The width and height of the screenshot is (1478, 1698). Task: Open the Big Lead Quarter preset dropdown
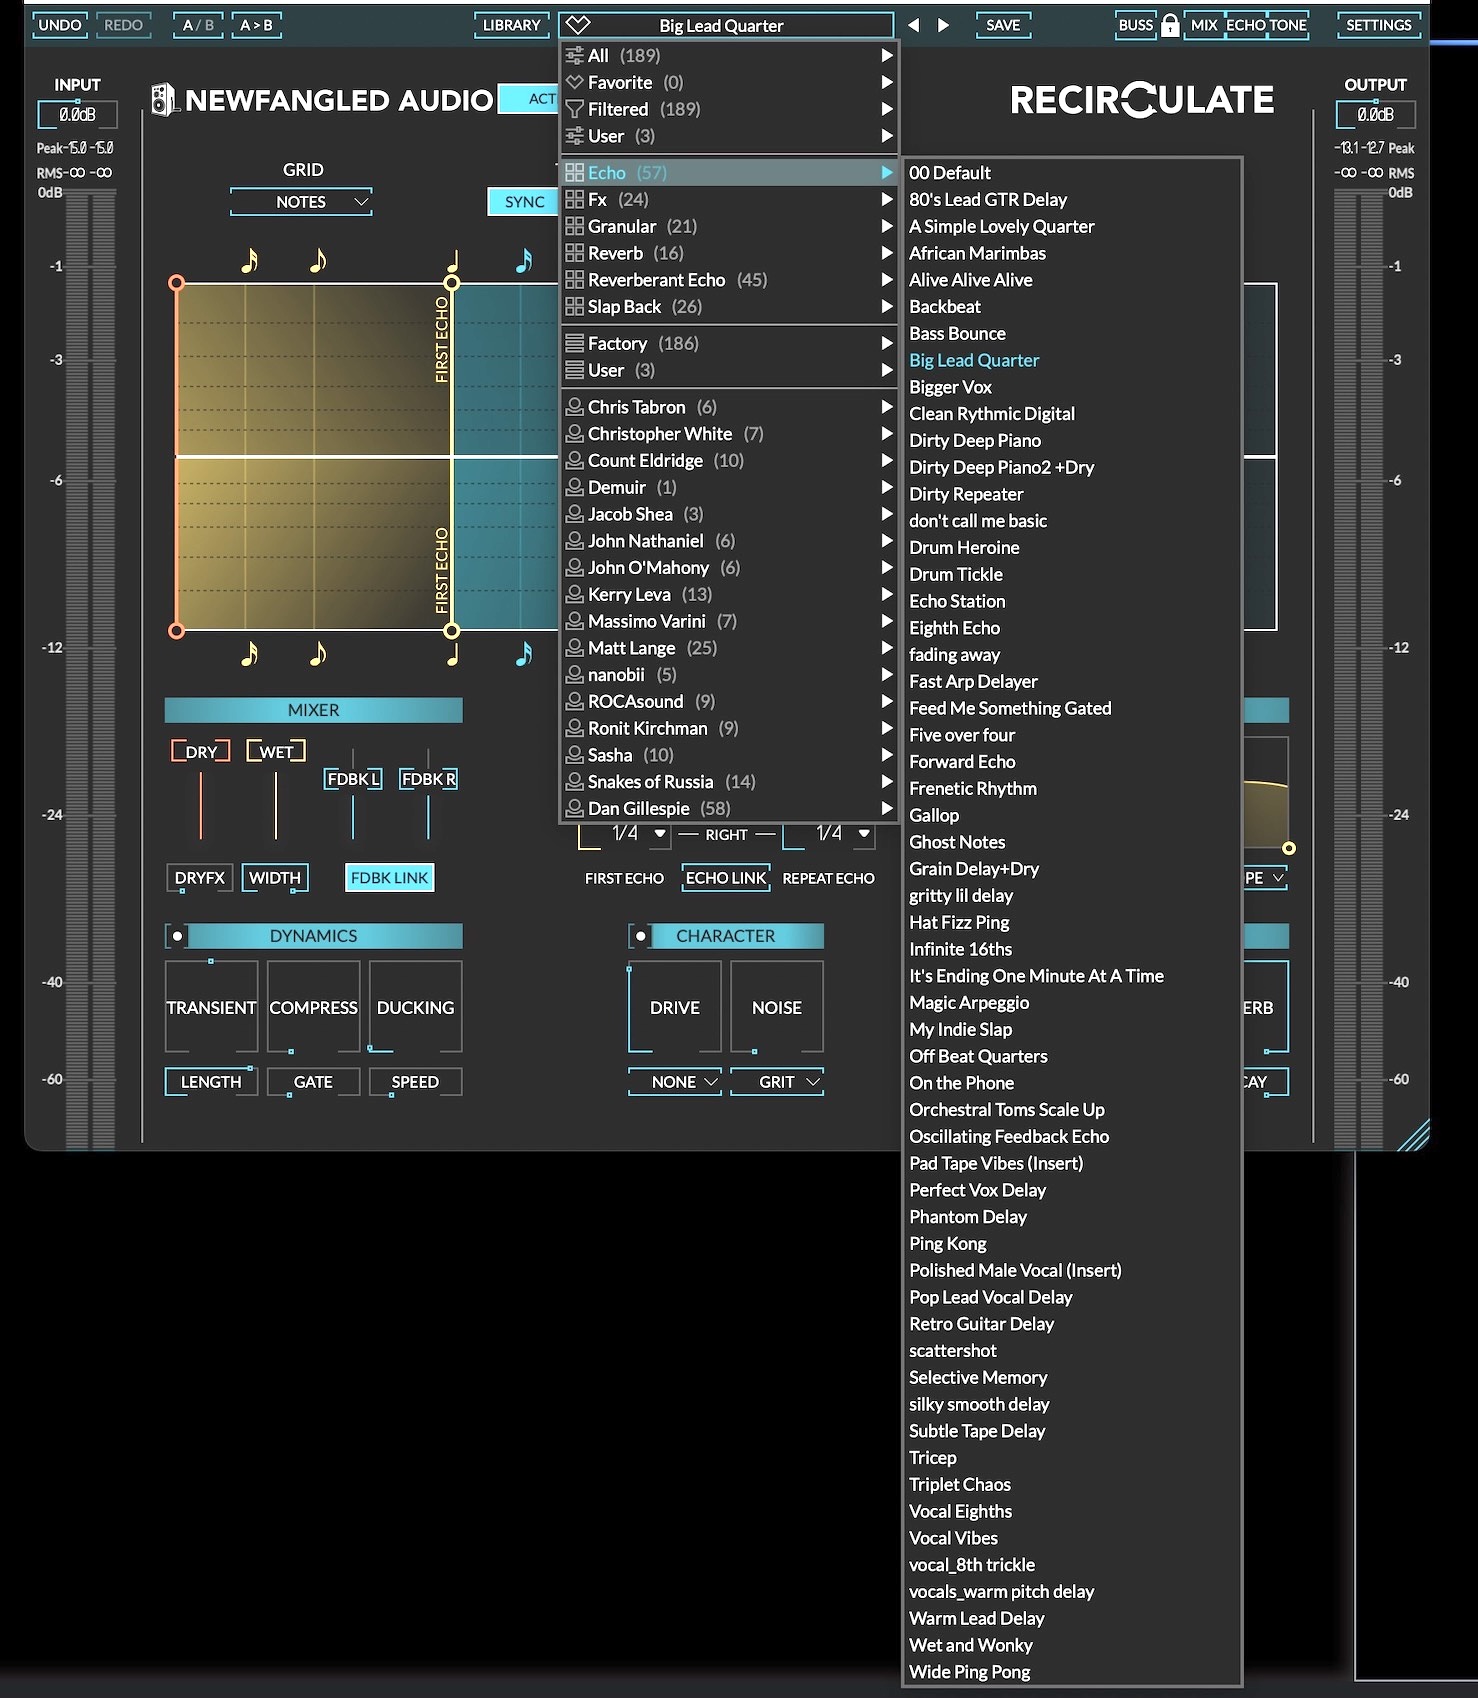(x=726, y=25)
